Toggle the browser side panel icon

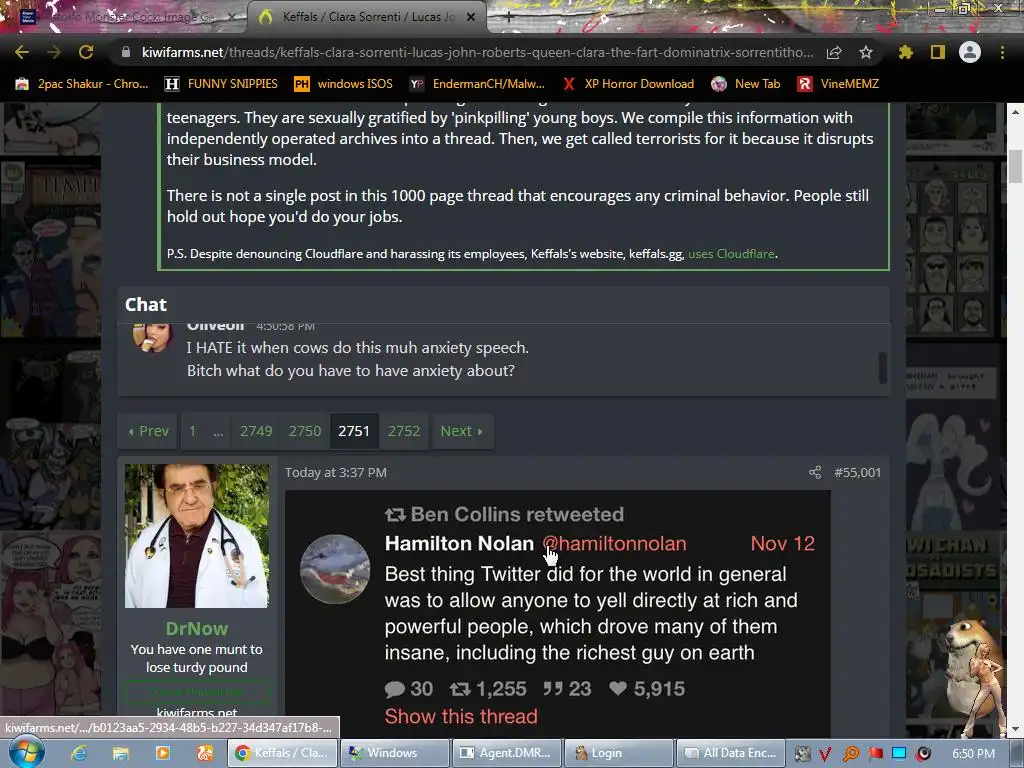coord(938,52)
